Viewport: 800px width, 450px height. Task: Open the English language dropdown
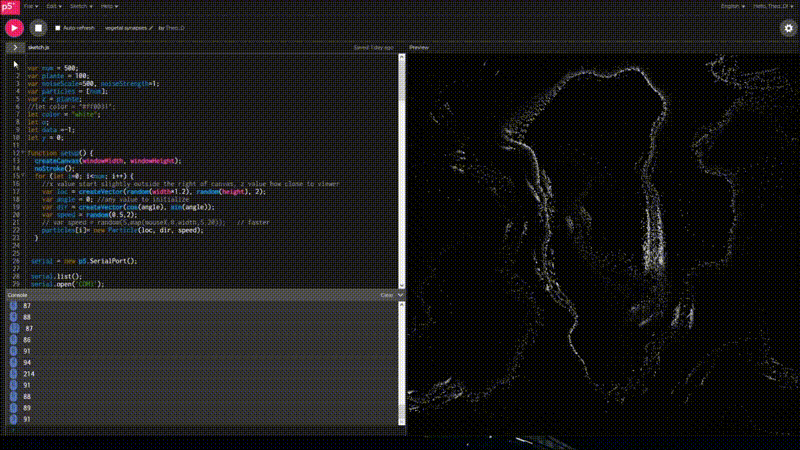click(x=733, y=6)
